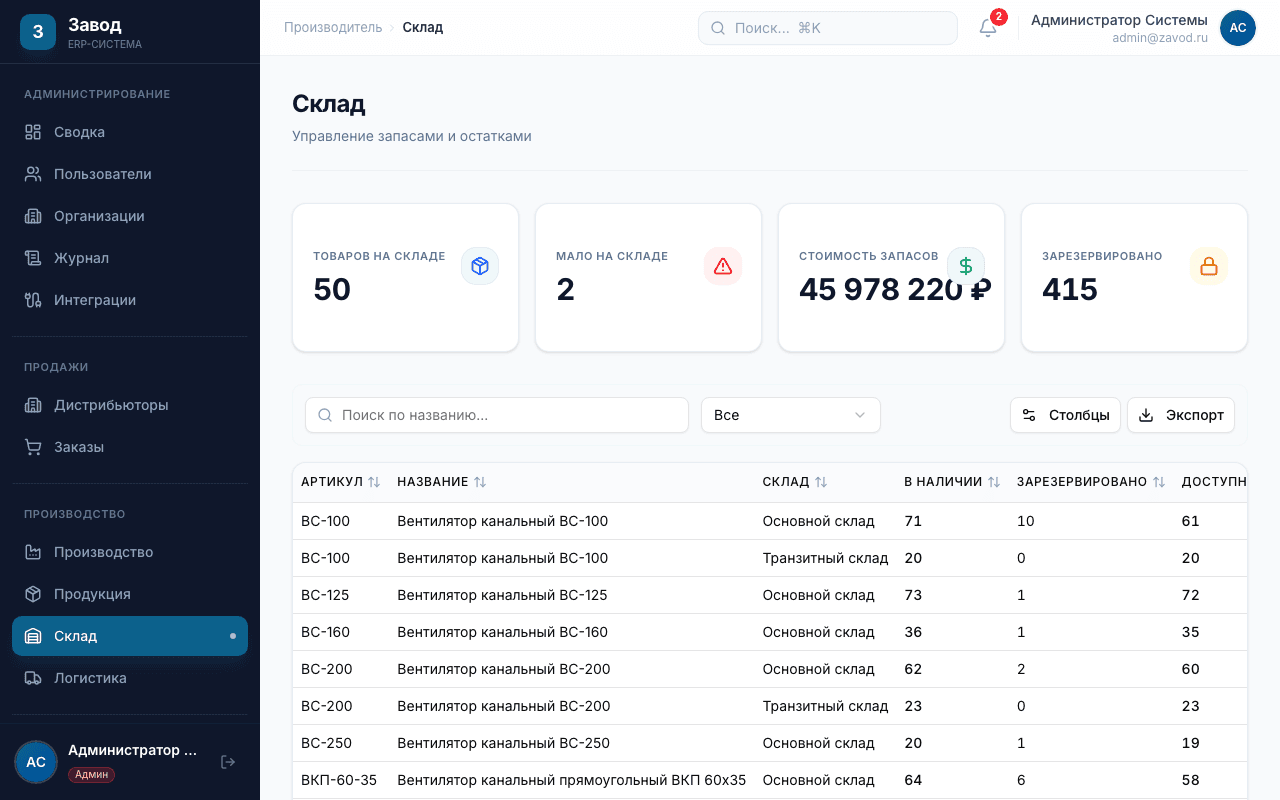Click the AC user avatar in the top bar
This screenshot has height=800, width=1280.
click(x=1237, y=28)
